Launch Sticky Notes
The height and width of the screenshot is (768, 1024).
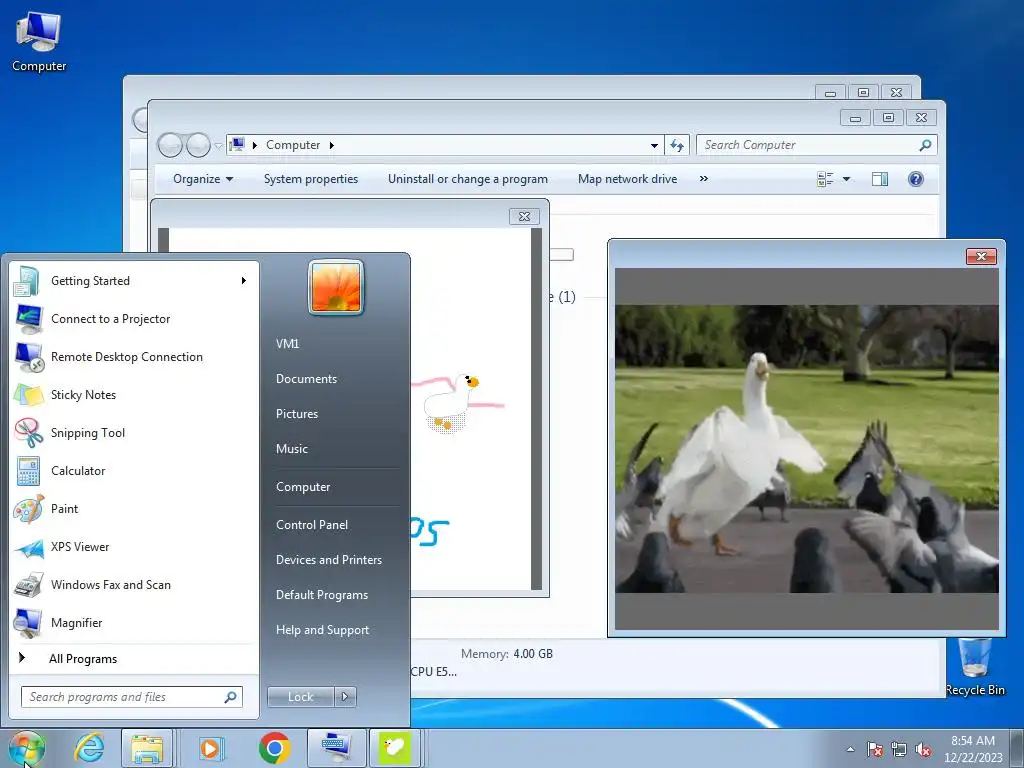click(x=134, y=394)
